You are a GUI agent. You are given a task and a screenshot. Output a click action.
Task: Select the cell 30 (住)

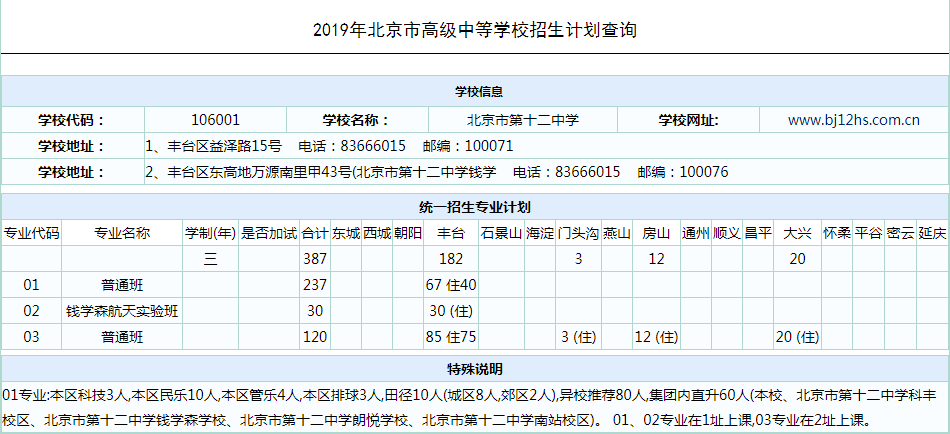tap(451, 311)
